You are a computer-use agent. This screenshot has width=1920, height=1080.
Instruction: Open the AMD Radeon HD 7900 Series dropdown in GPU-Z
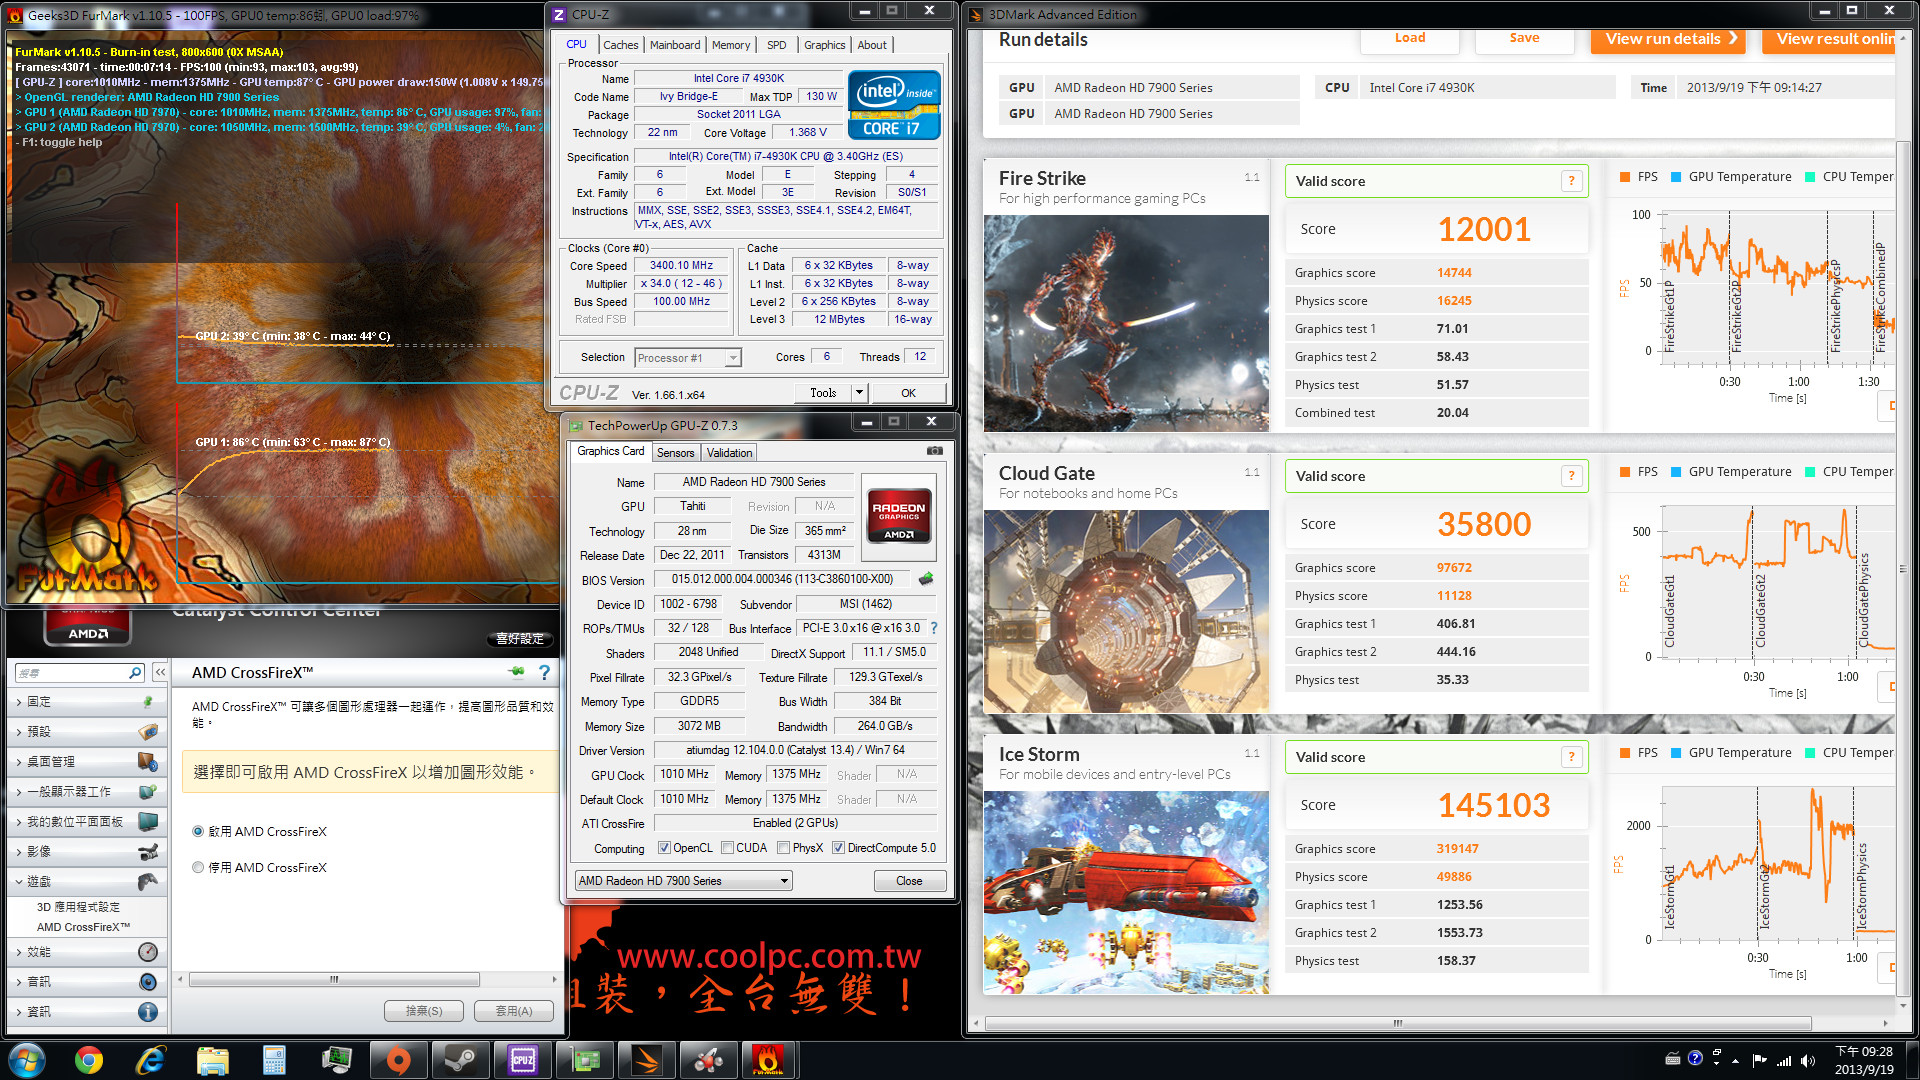(x=684, y=881)
